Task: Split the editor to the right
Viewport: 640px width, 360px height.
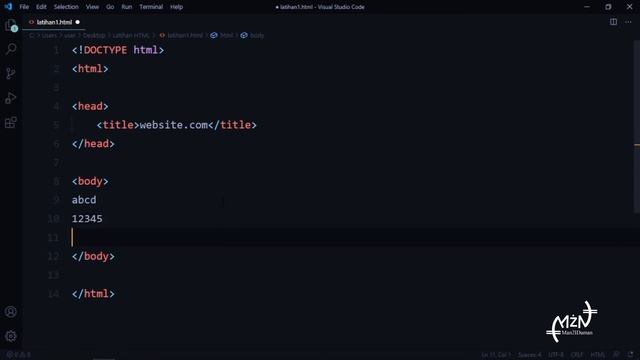Action: (613, 22)
